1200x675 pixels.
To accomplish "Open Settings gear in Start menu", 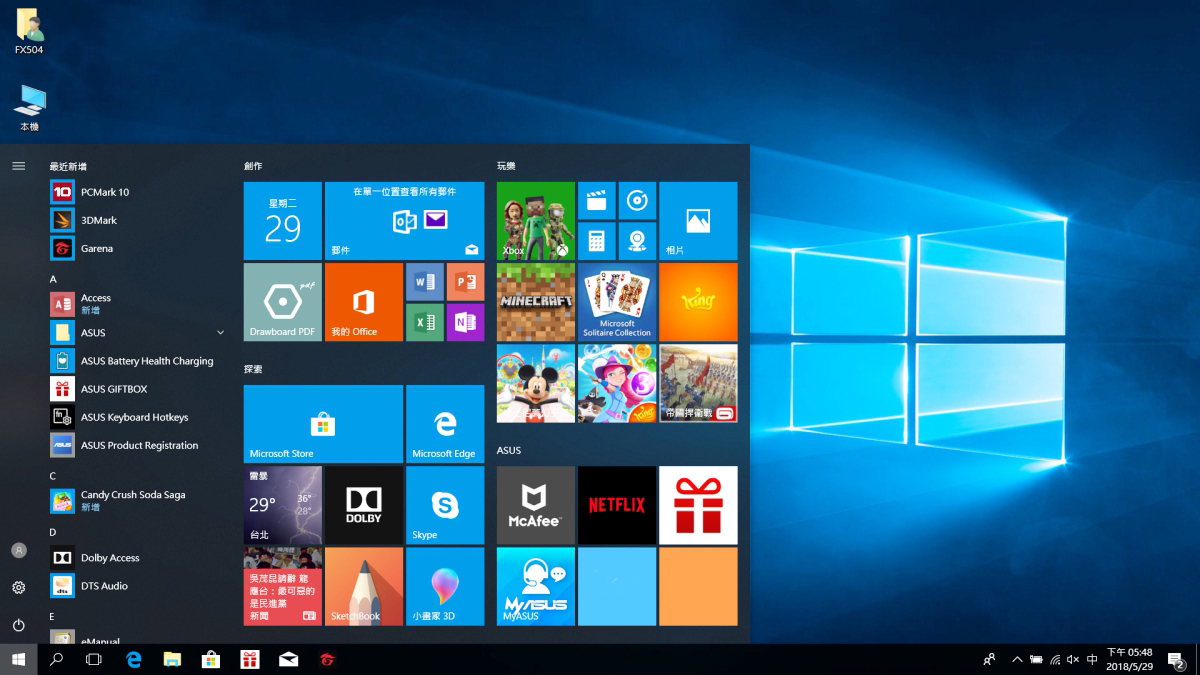I will coord(18,588).
